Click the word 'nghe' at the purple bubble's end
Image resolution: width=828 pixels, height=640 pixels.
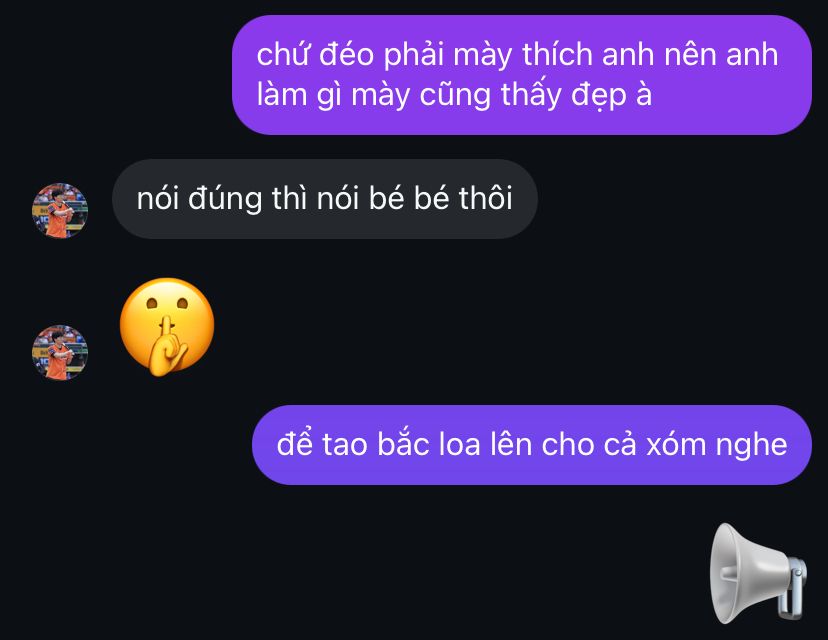751,445
